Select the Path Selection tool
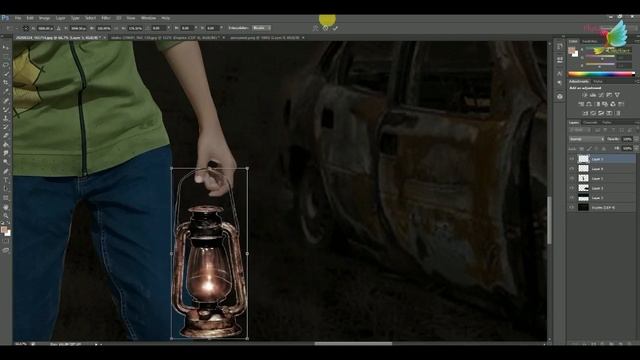The image size is (640, 360). (6, 189)
